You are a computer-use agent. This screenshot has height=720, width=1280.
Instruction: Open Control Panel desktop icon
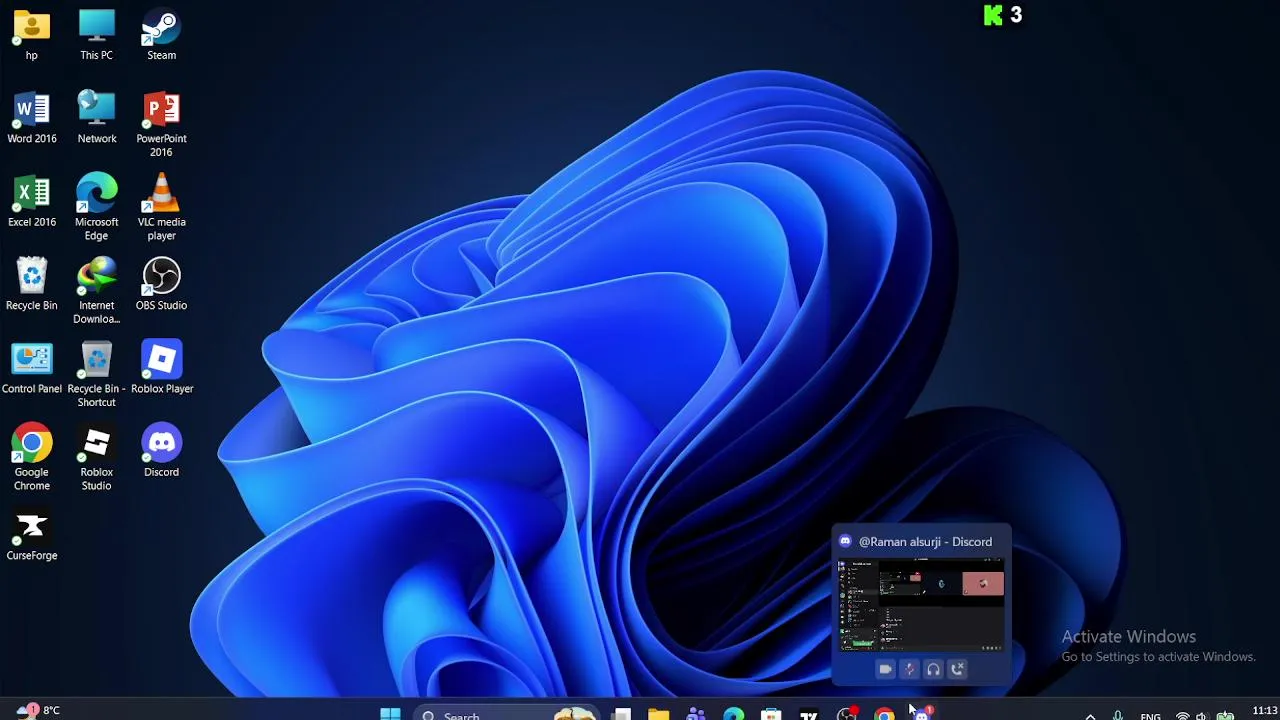(x=32, y=368)
